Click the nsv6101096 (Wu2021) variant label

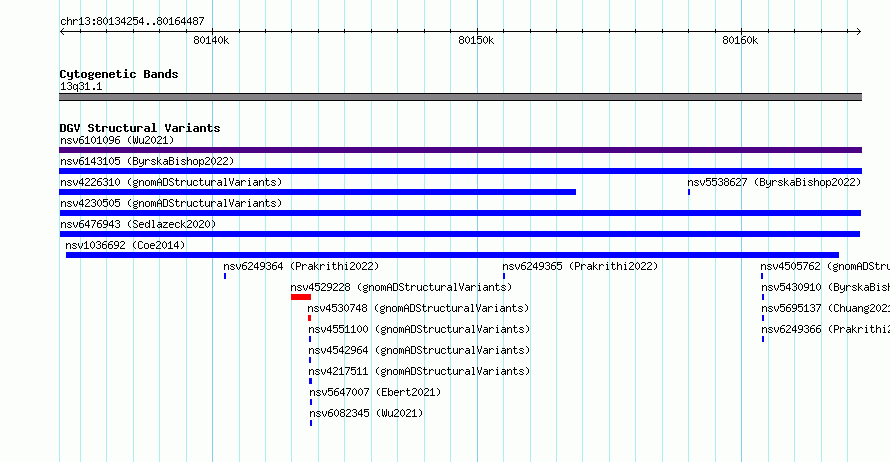[117, 140]
